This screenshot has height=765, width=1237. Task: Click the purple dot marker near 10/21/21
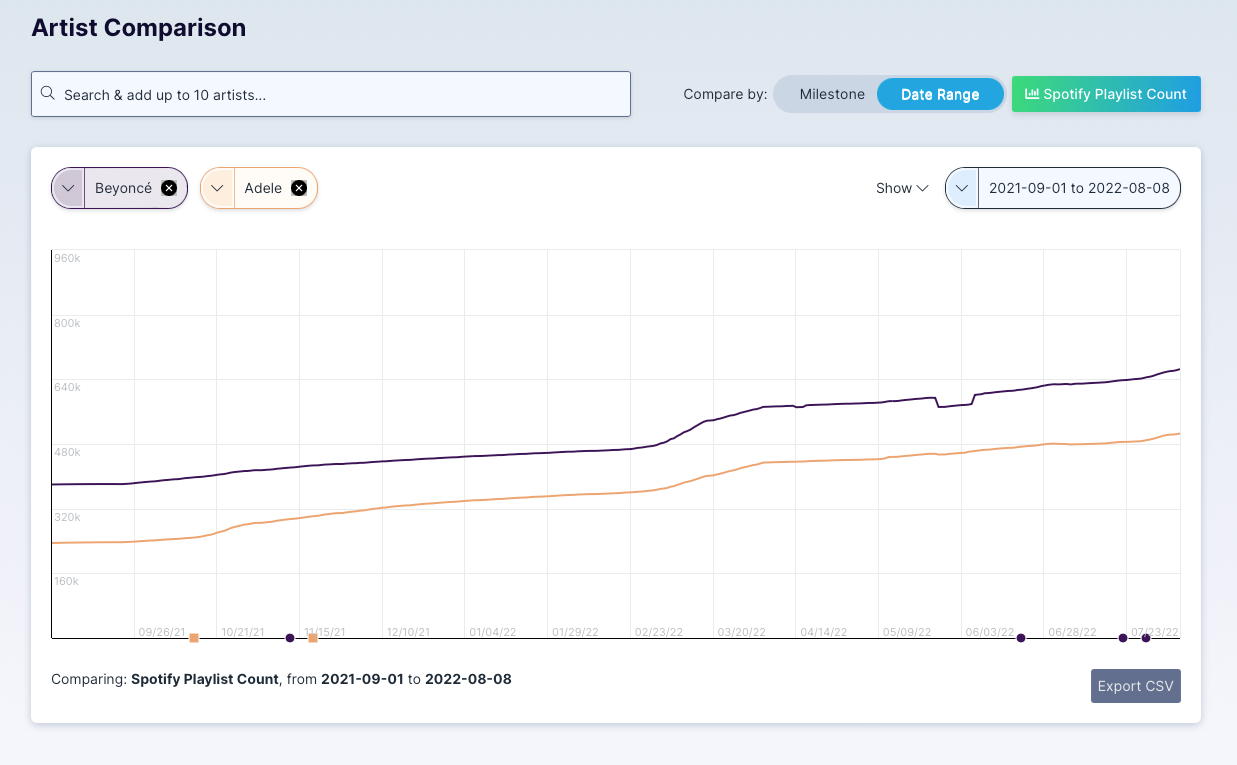290,638
